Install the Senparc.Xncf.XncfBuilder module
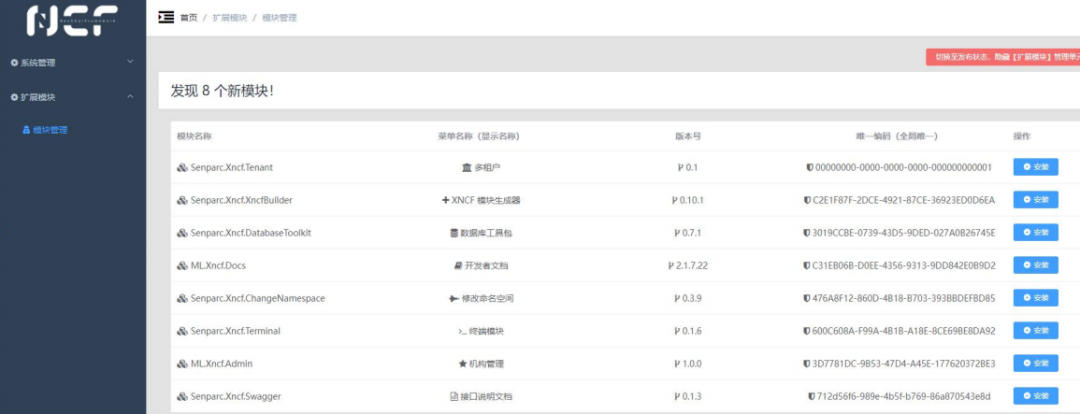This screenshot has height=414, width=1080. click(1035, 200)
